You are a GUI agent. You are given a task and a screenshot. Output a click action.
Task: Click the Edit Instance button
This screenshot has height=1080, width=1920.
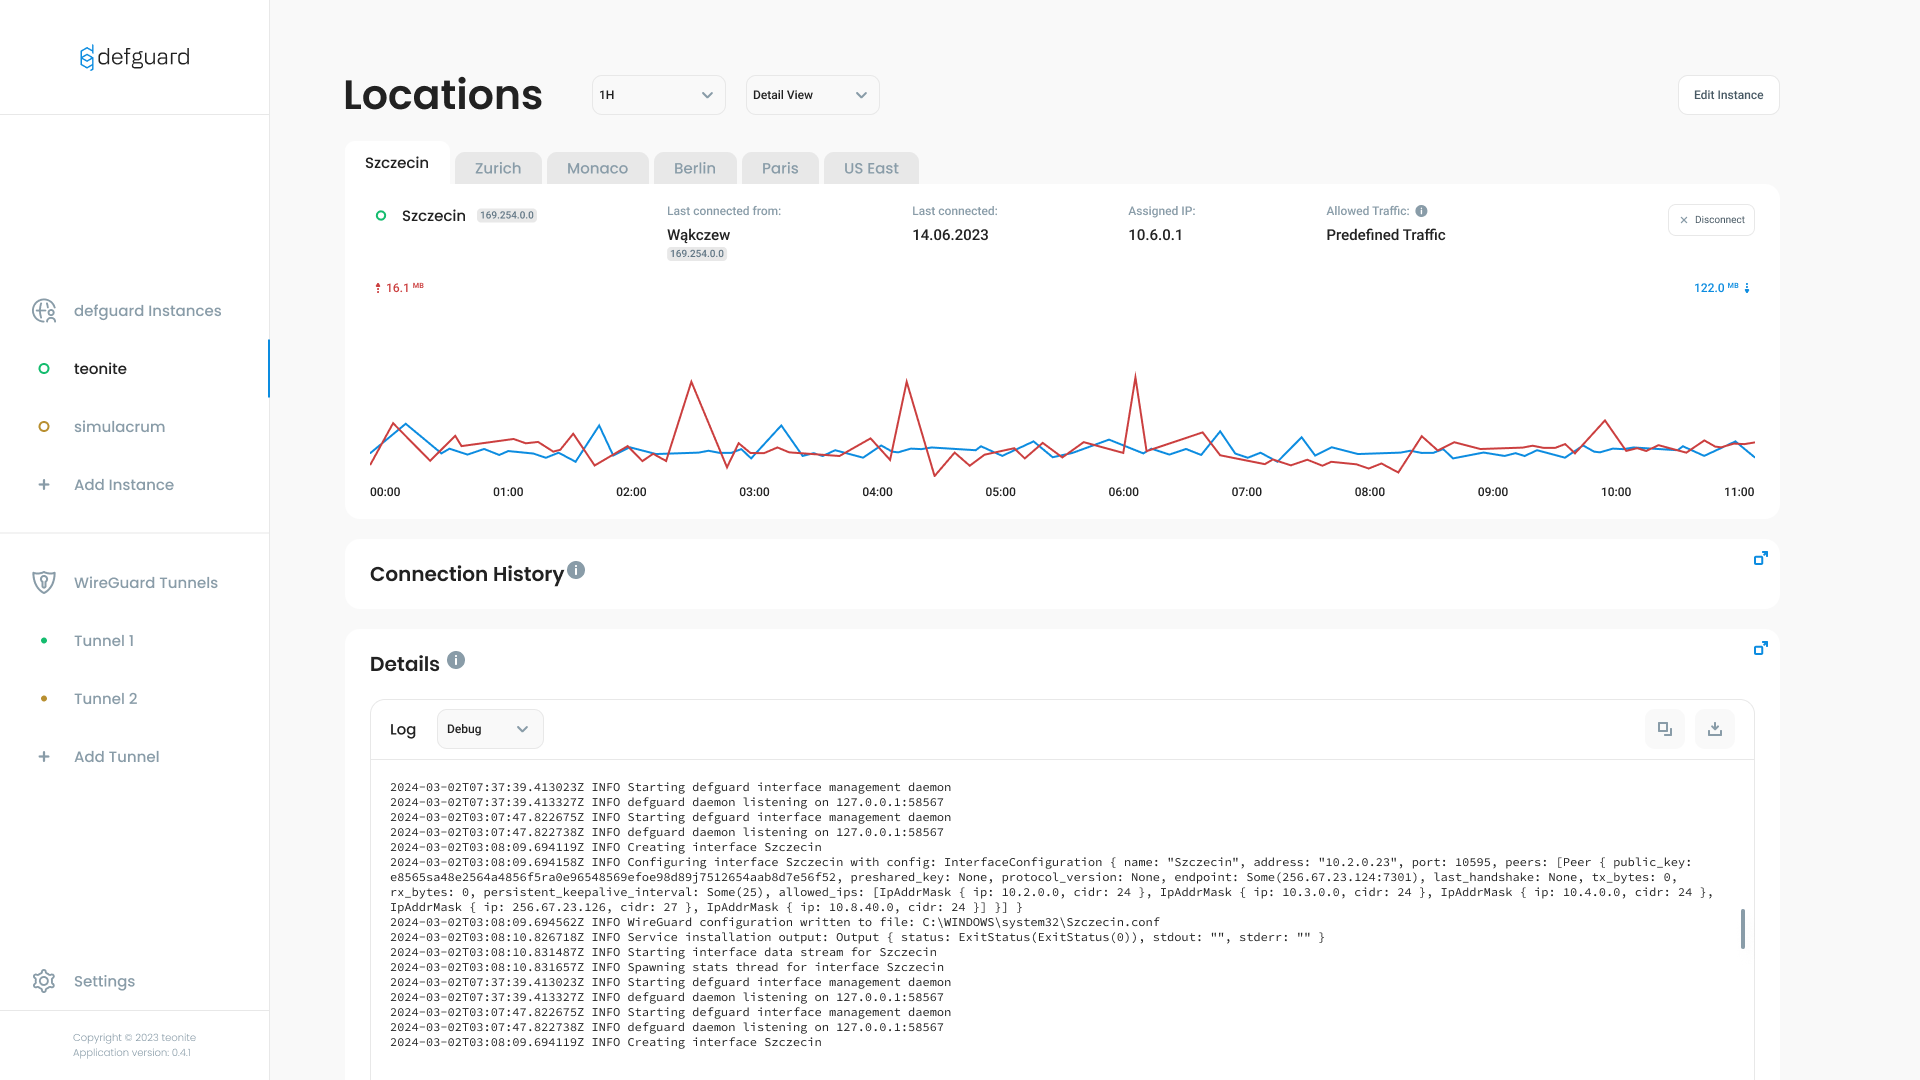pyautogui.click(x=1729, y=95)
